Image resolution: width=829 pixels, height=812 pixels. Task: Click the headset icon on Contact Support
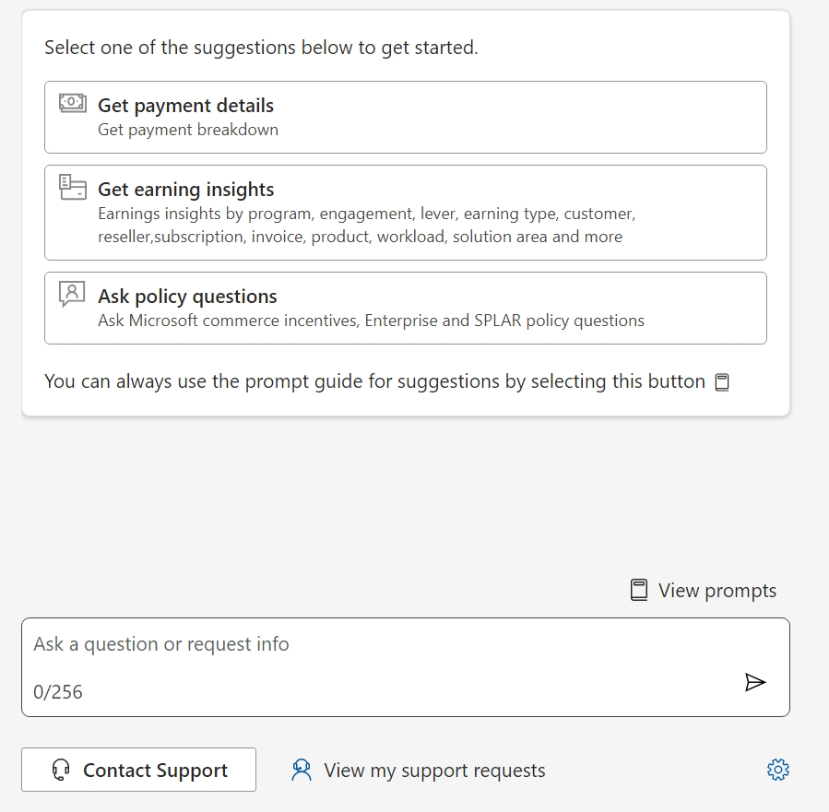point(60,770)
